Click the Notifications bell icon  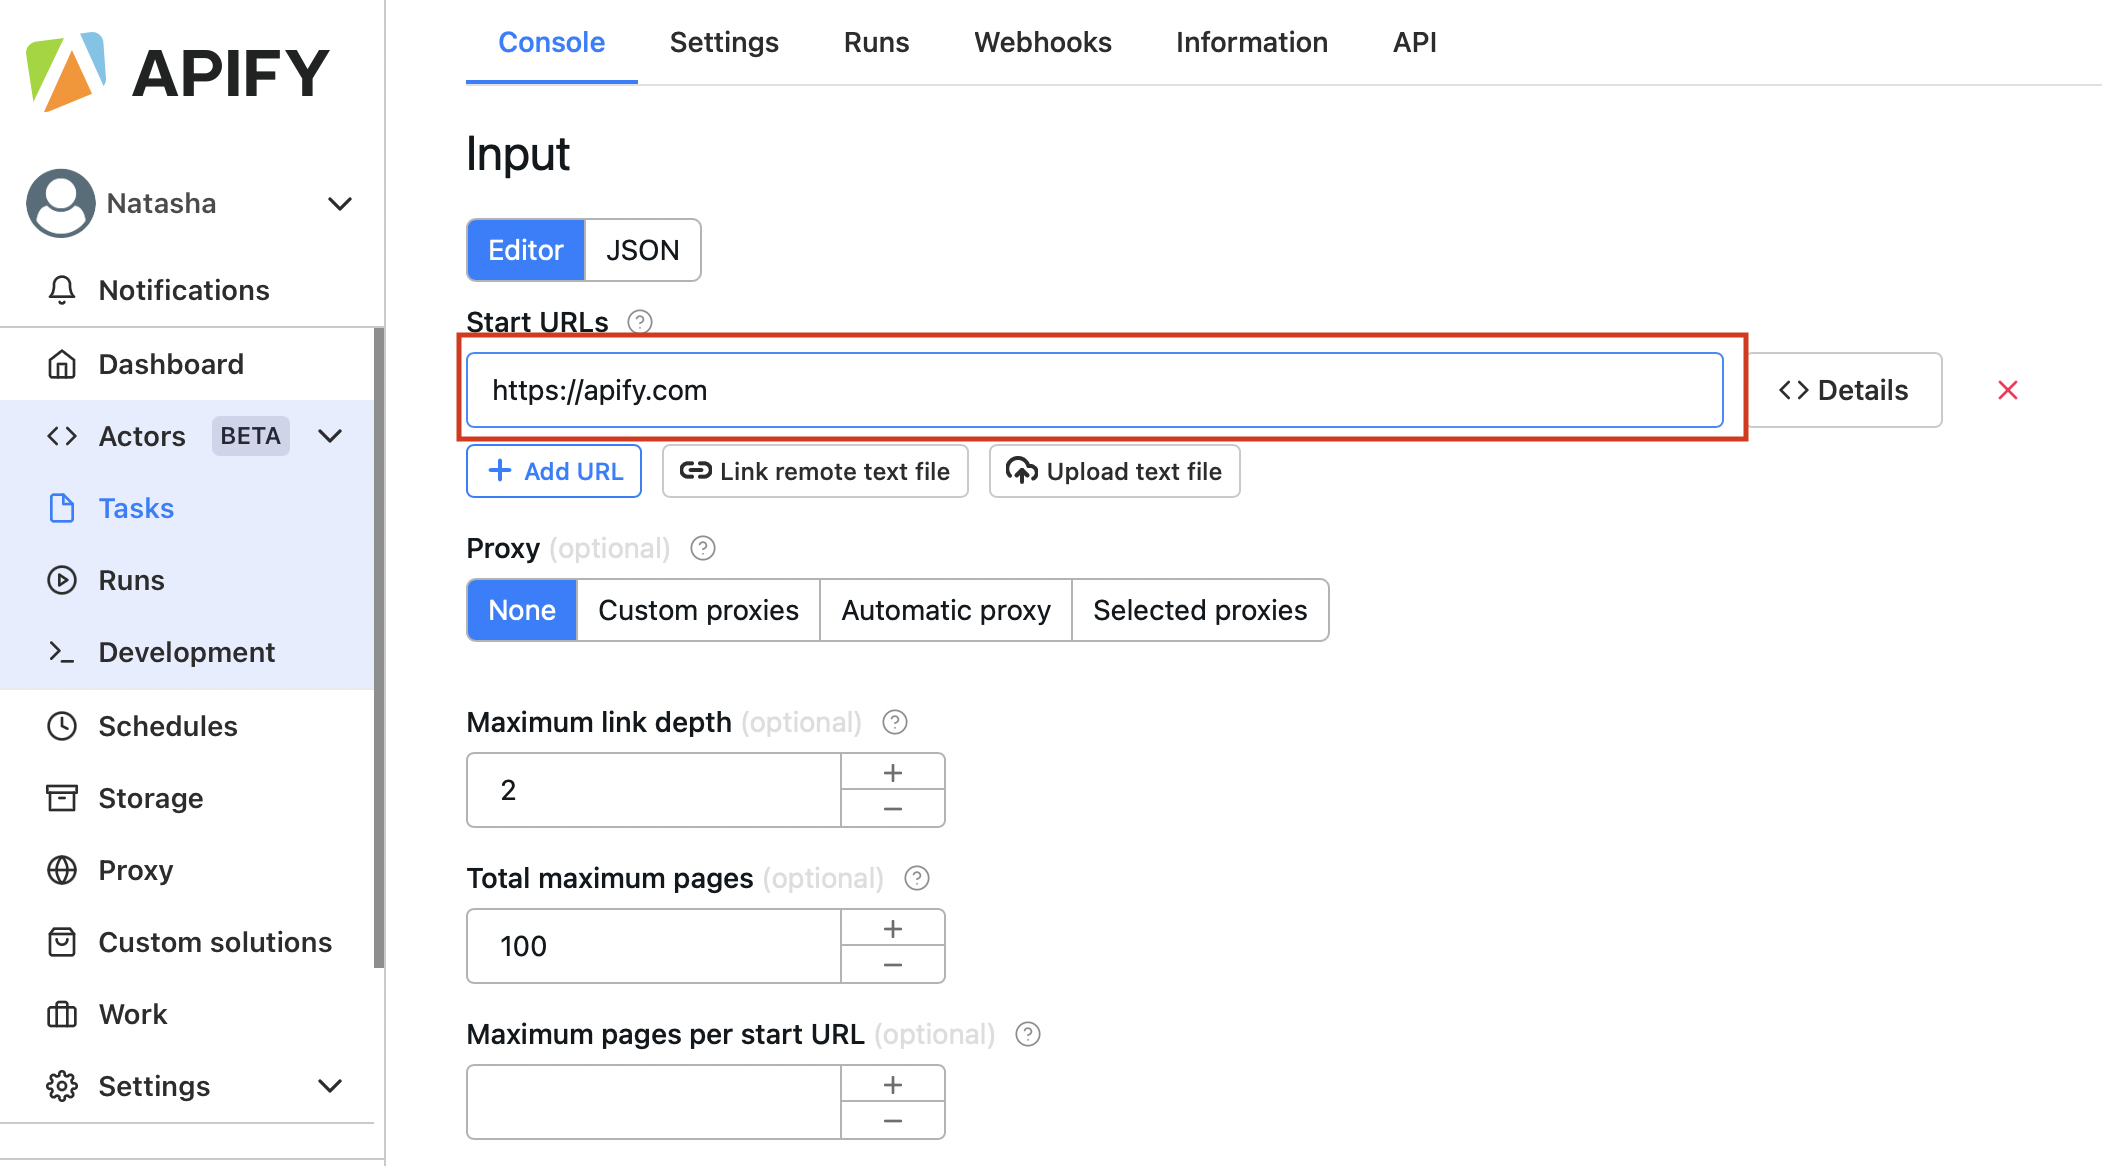(62, 290)
